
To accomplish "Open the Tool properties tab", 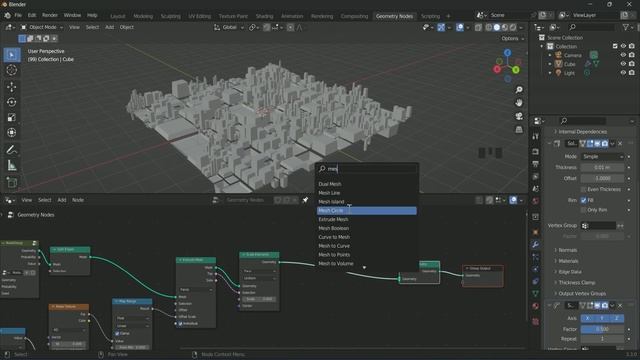I will click(535, 136).
